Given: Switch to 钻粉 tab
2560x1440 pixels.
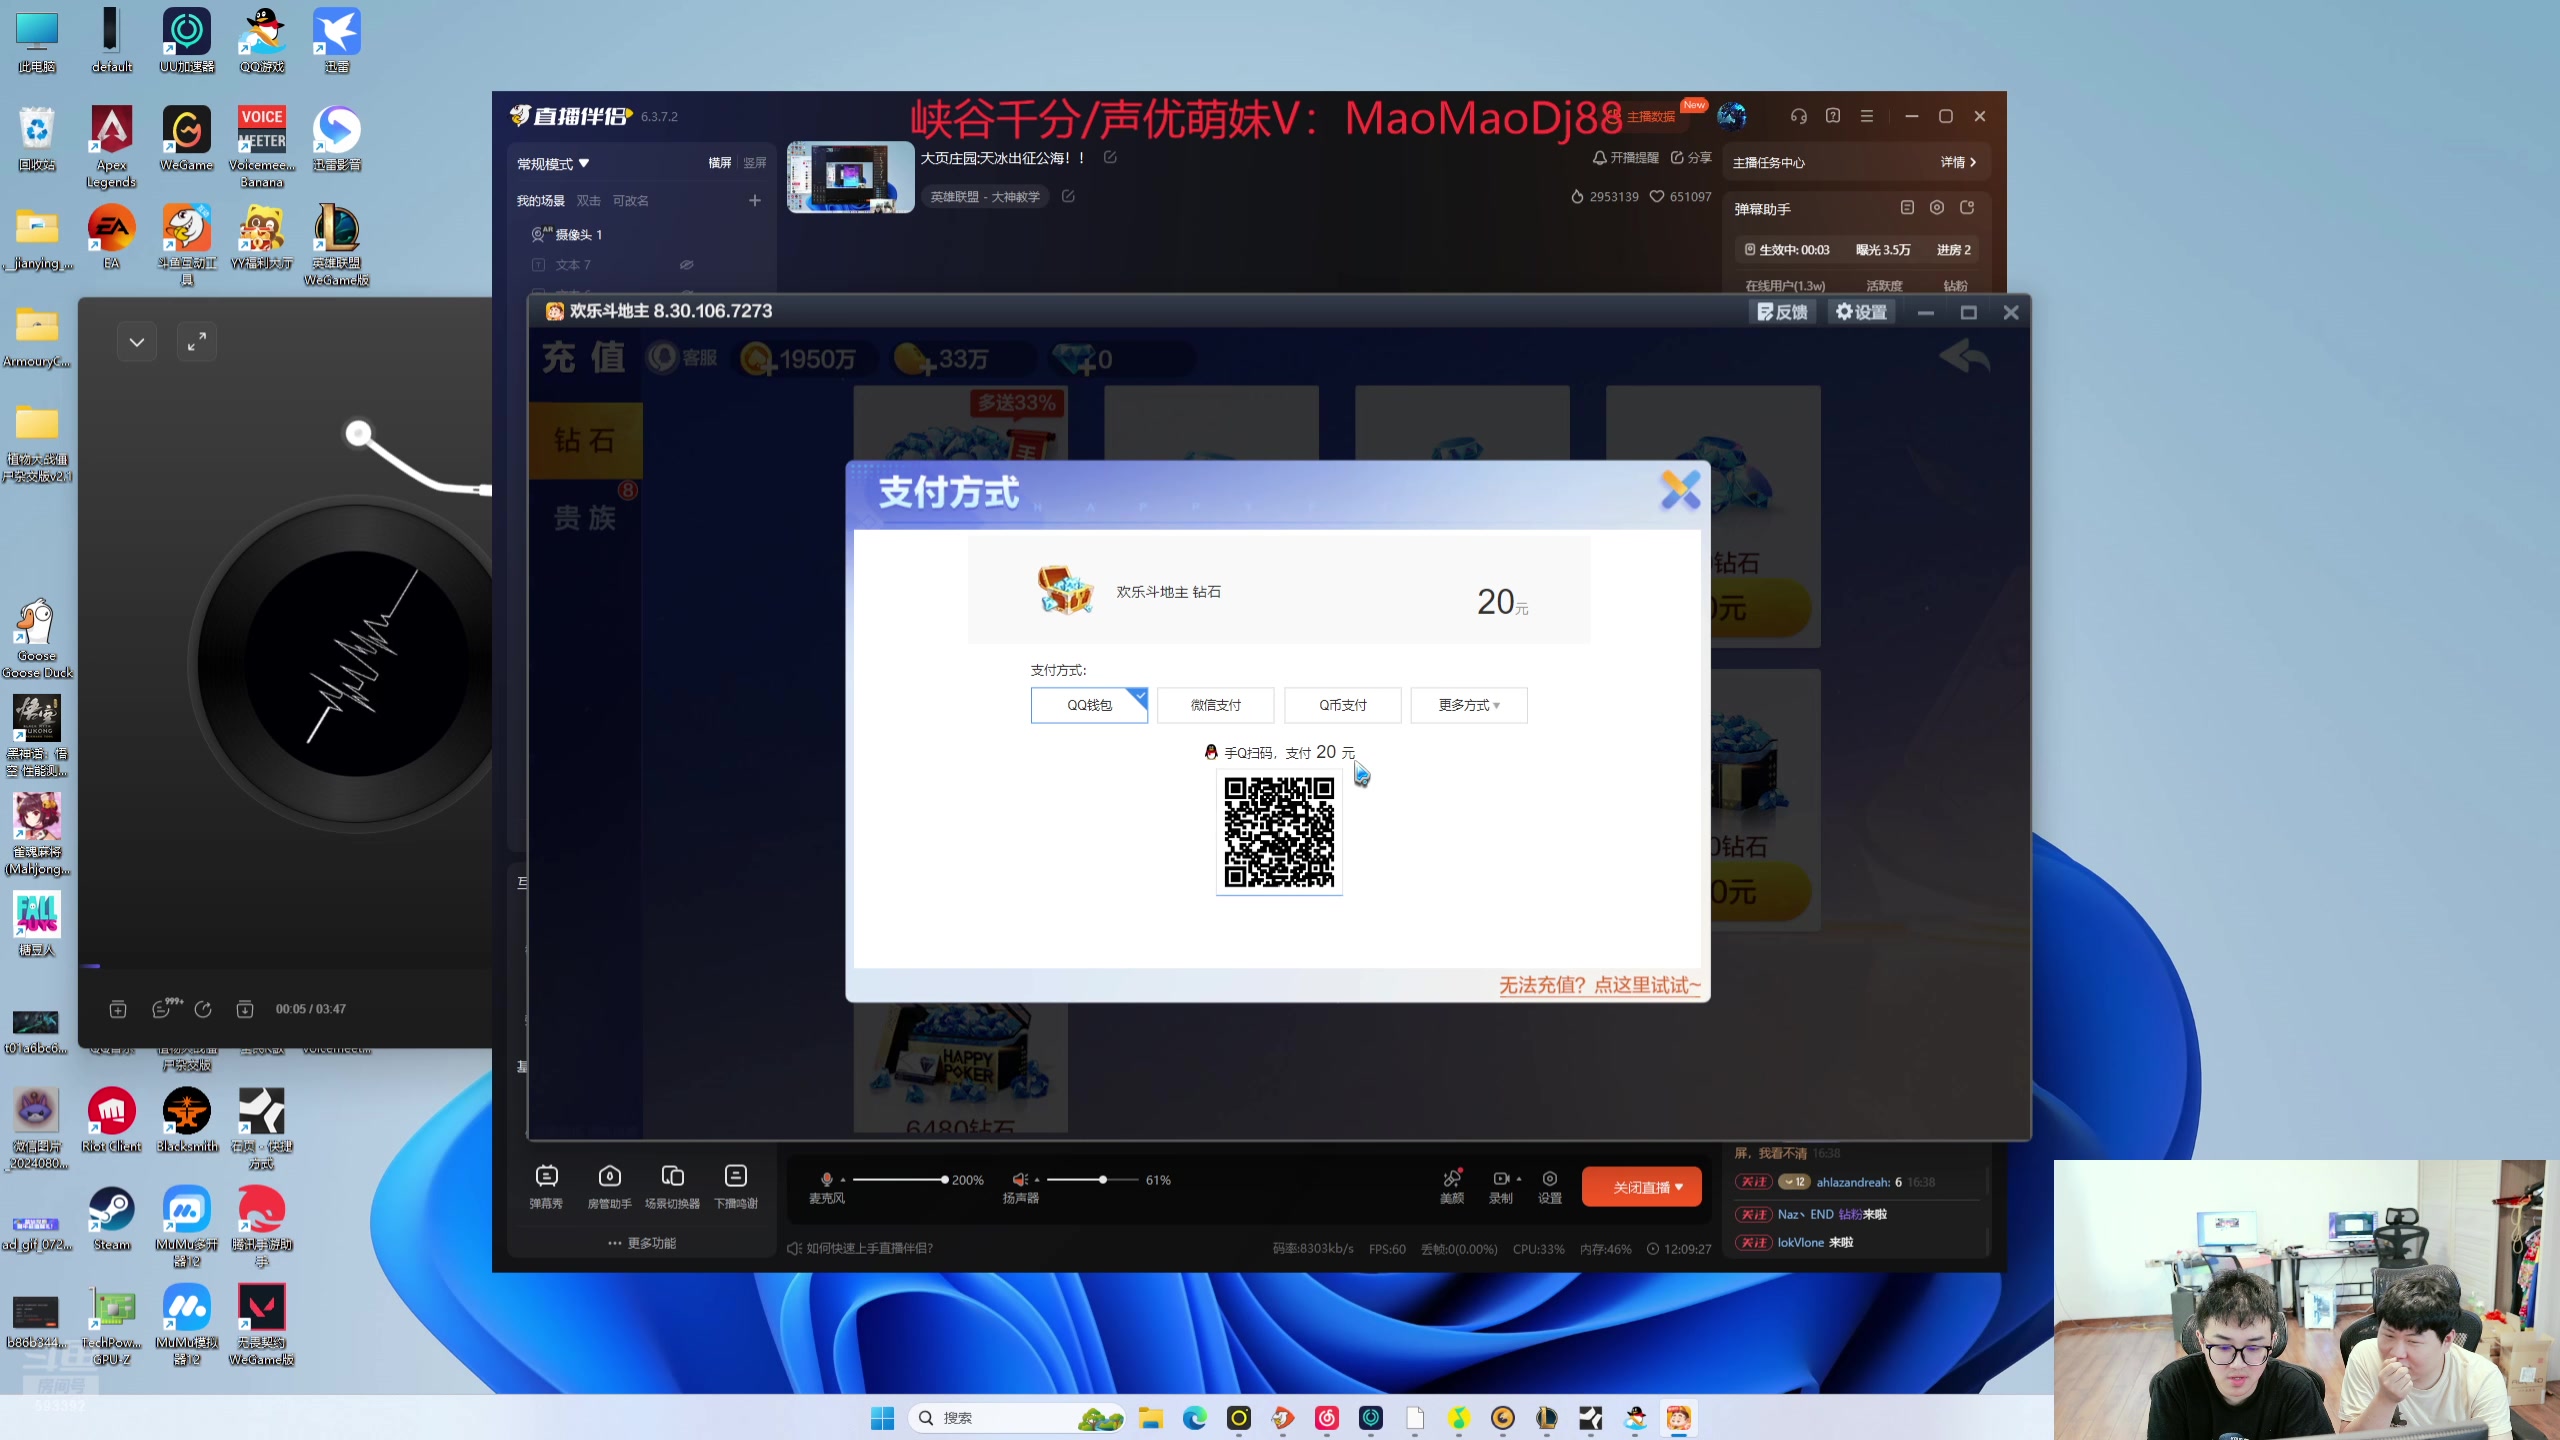Looking at the screenshot, I should point(1956,286).
